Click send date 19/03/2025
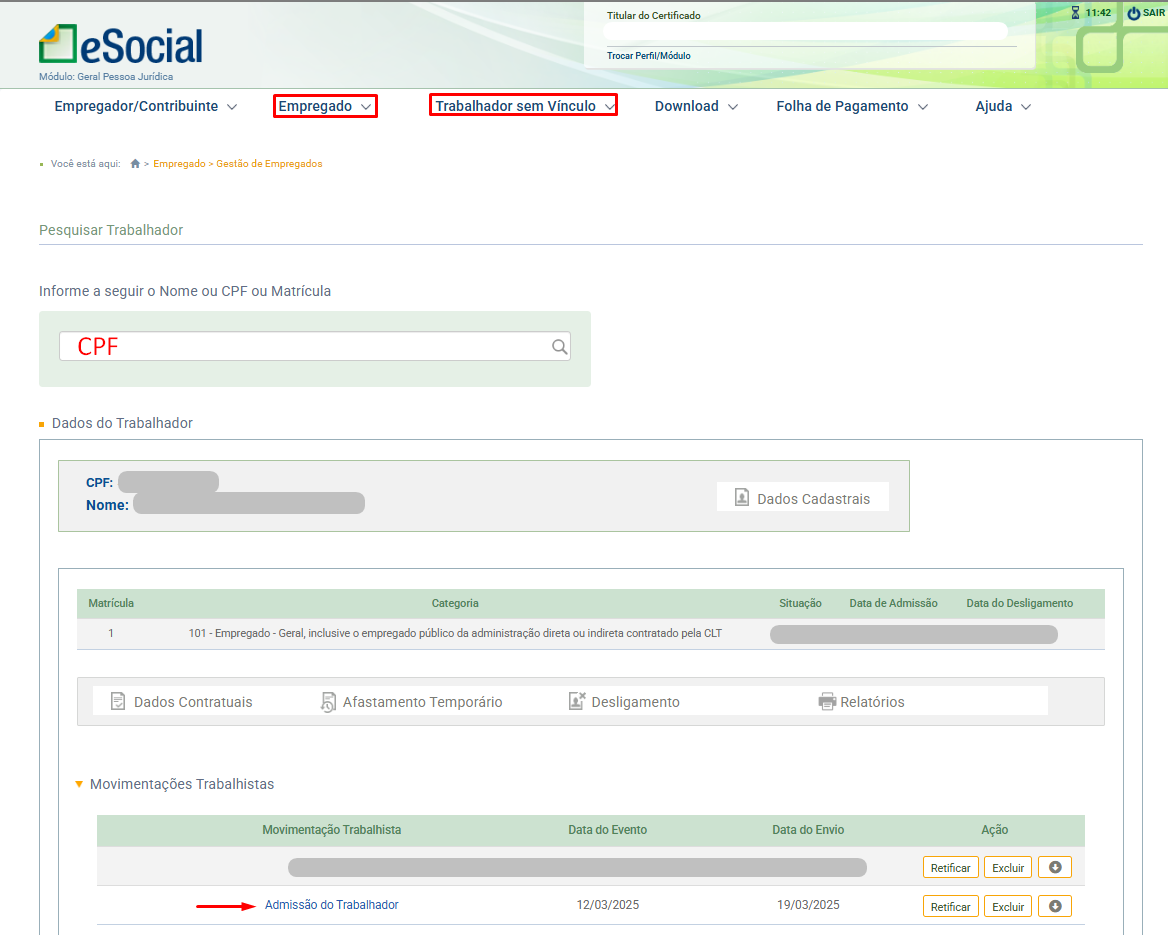This screenshot has height=935, width=1168. click(808, 904)
